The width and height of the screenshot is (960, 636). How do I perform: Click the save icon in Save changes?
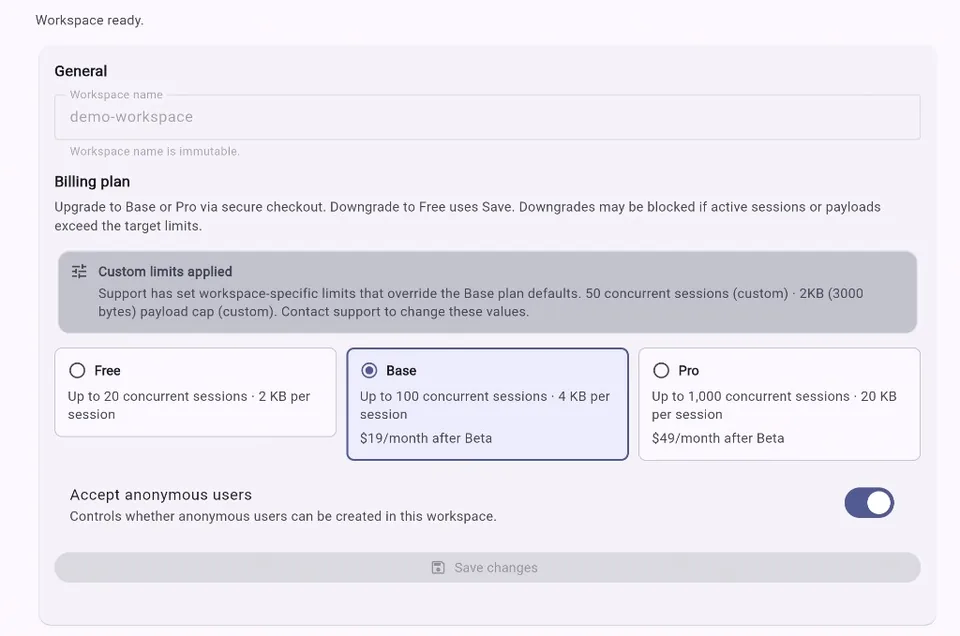438,567
